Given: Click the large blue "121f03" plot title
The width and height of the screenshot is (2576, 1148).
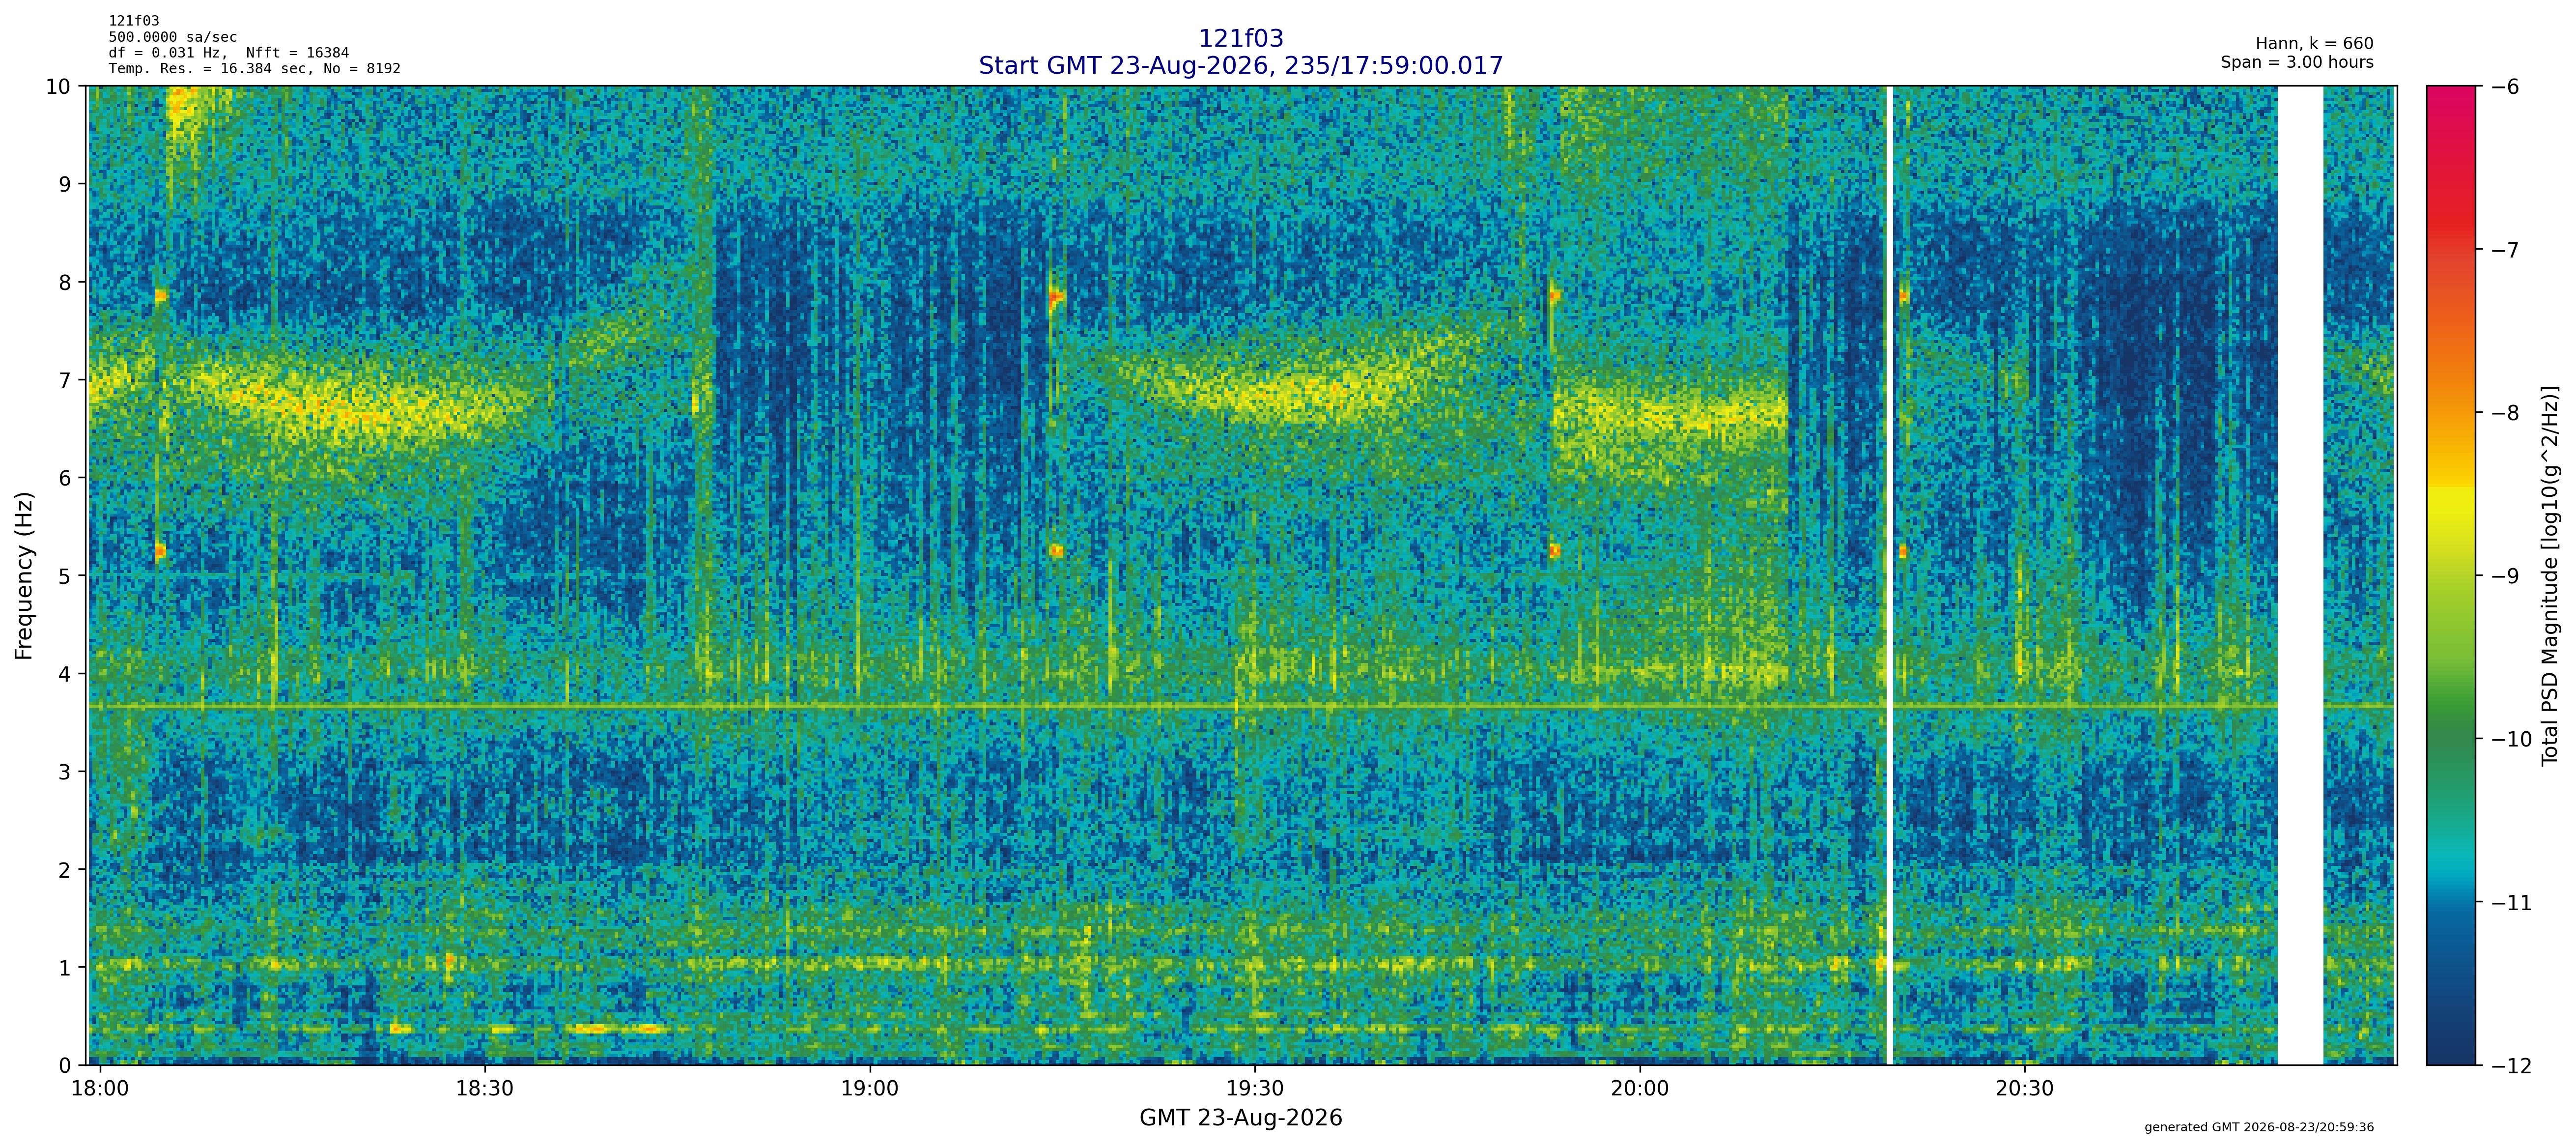Looking at the screenshot, I should click(x=1241, y=38).
